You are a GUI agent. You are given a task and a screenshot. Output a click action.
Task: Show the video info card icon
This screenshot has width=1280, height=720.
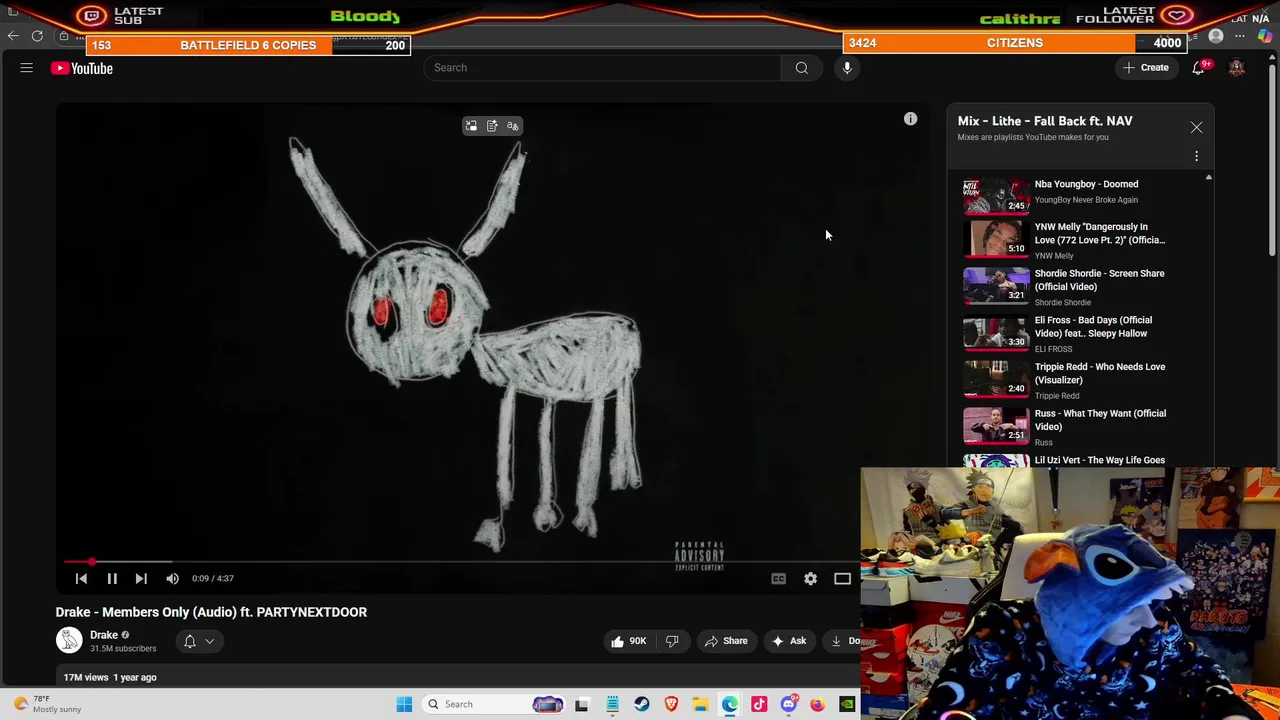910,120
